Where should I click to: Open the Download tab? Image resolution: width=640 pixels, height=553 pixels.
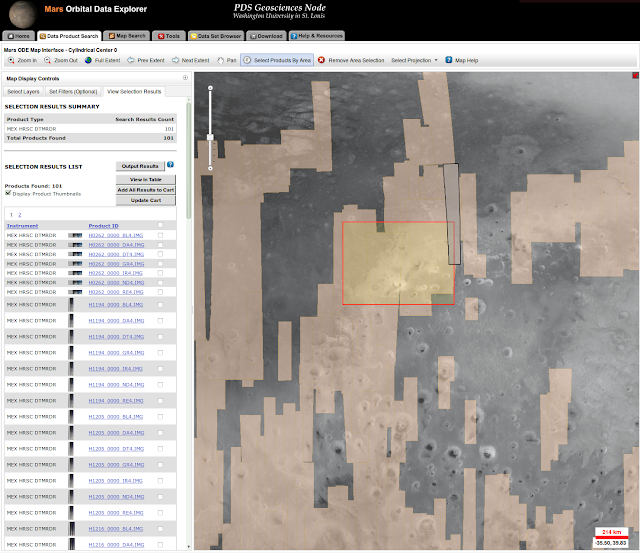point(266,36)
